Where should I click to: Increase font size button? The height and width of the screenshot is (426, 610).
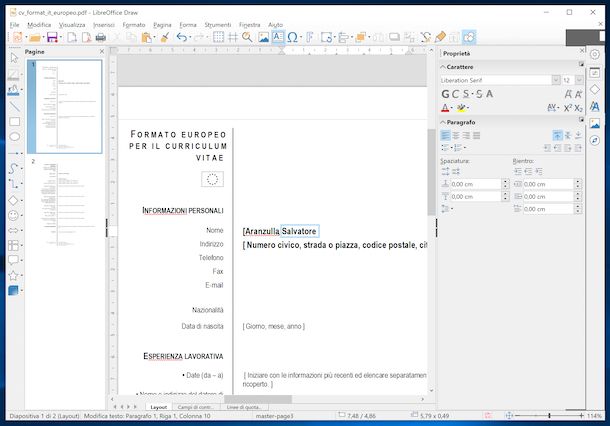(568, 94)
